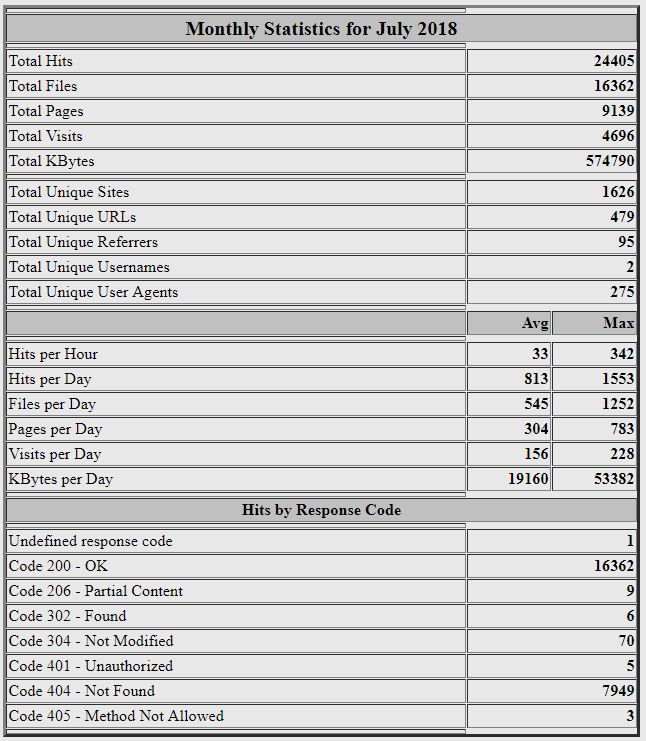The image size is (646, 741).
Task: Select the Total Hits value 24405
Action: pyautogui.click(x=614, y=61)
